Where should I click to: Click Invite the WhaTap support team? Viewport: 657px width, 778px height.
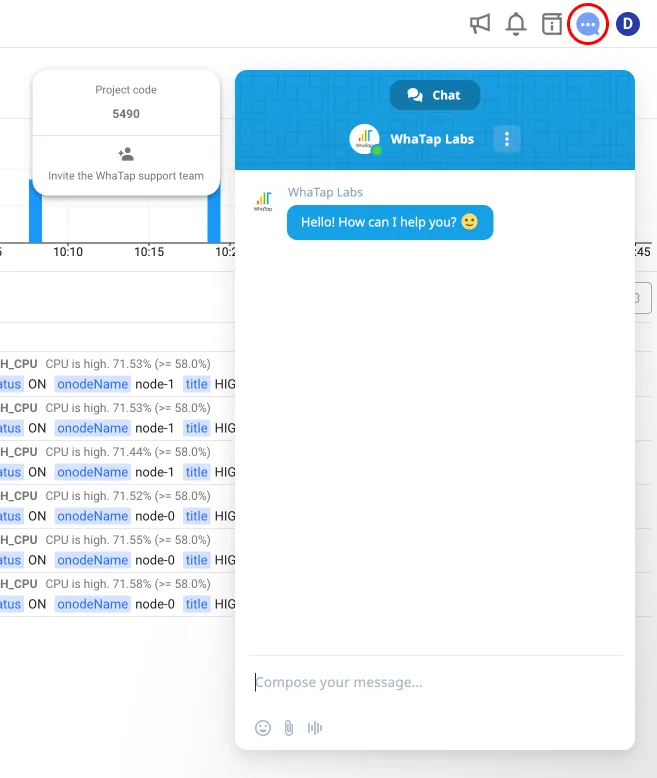126,176
